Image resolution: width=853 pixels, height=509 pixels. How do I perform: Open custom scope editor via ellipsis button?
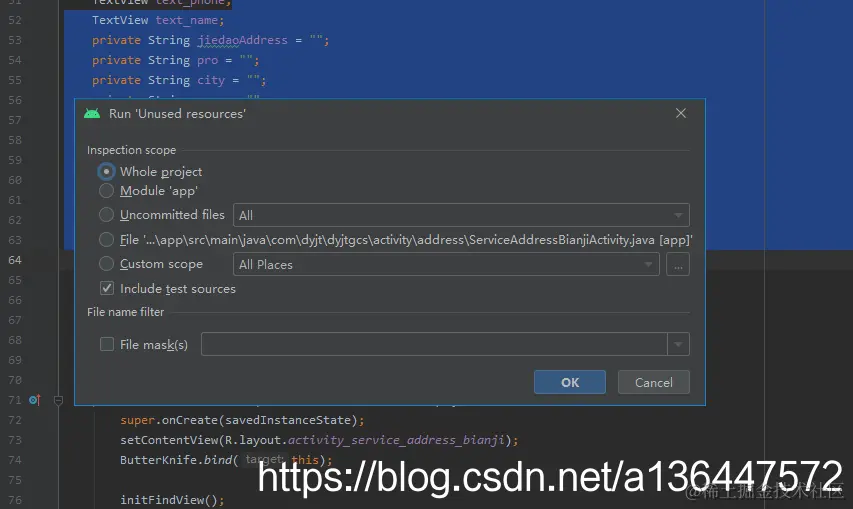[x=678, y=265]
